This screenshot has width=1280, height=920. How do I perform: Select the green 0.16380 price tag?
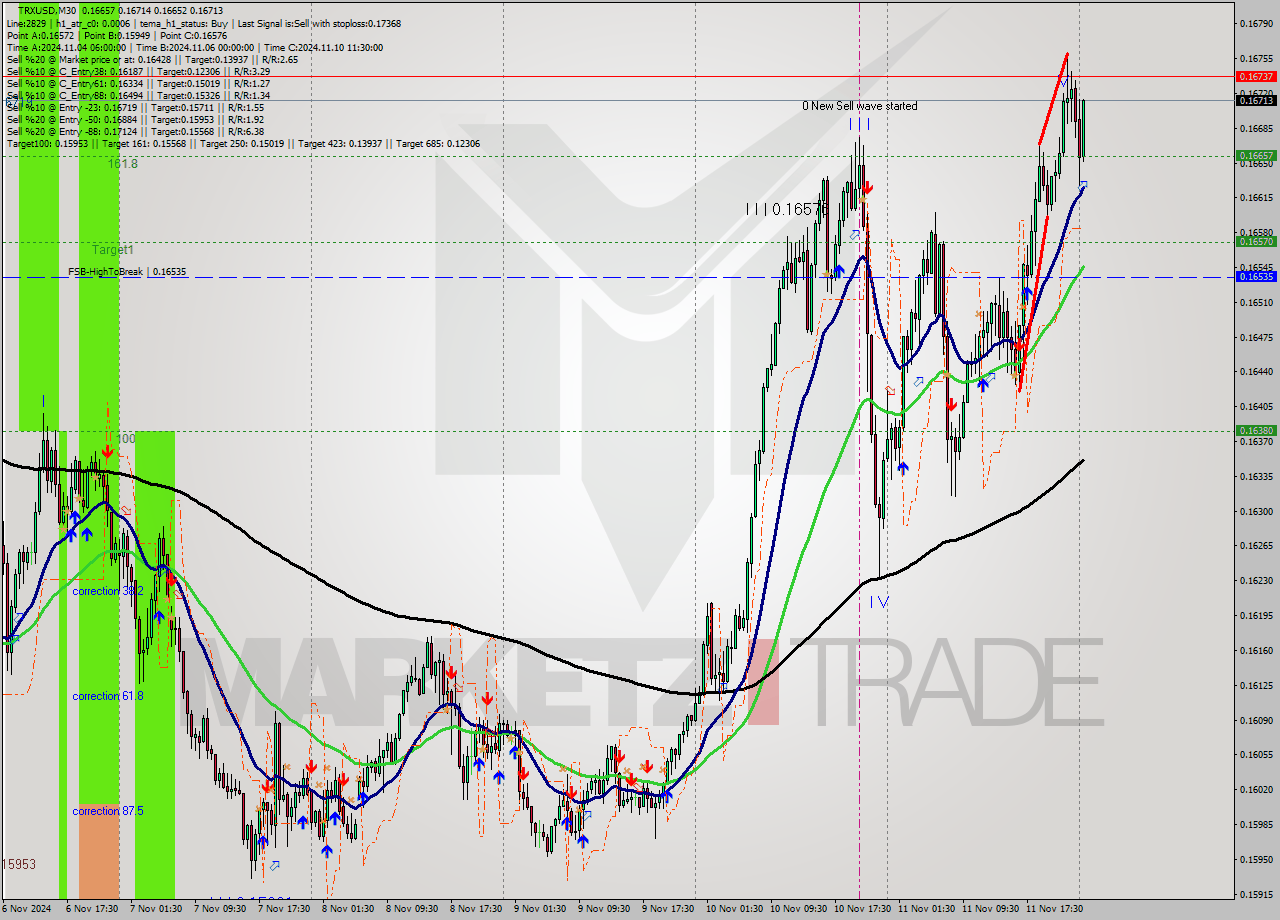pos(1256,430)
